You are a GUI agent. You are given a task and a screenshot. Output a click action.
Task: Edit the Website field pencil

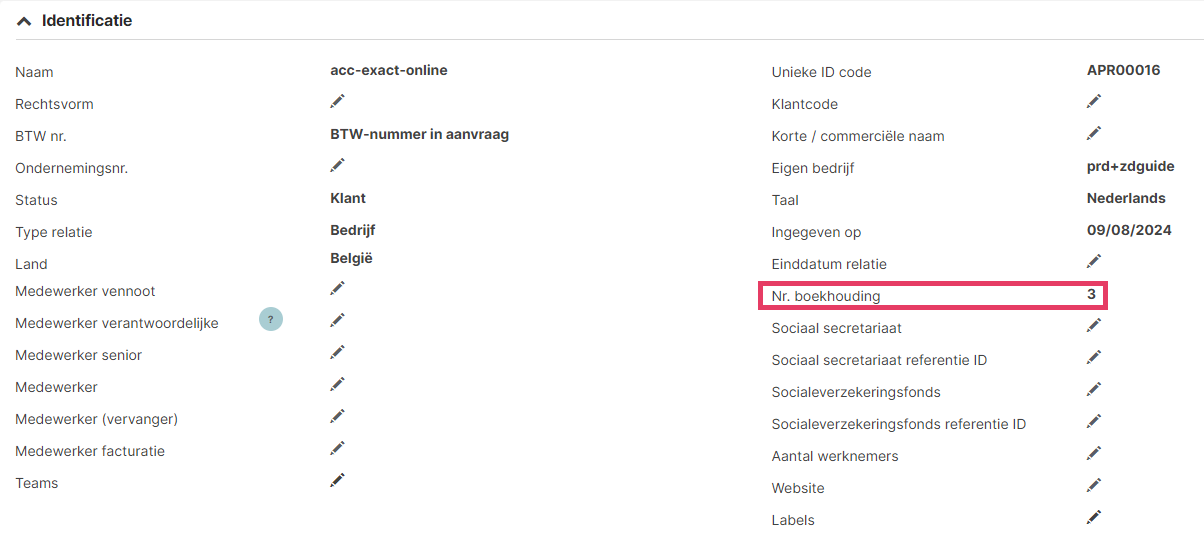tap(1094, 485)
